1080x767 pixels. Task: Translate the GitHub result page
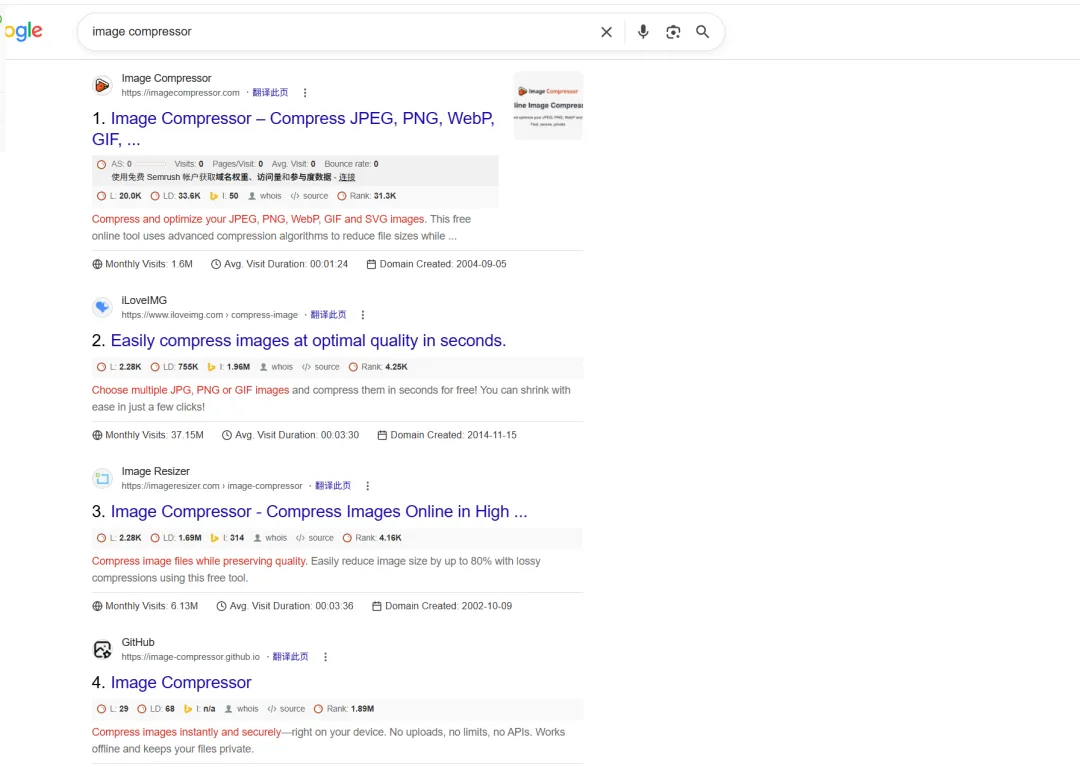pos(290,658)
